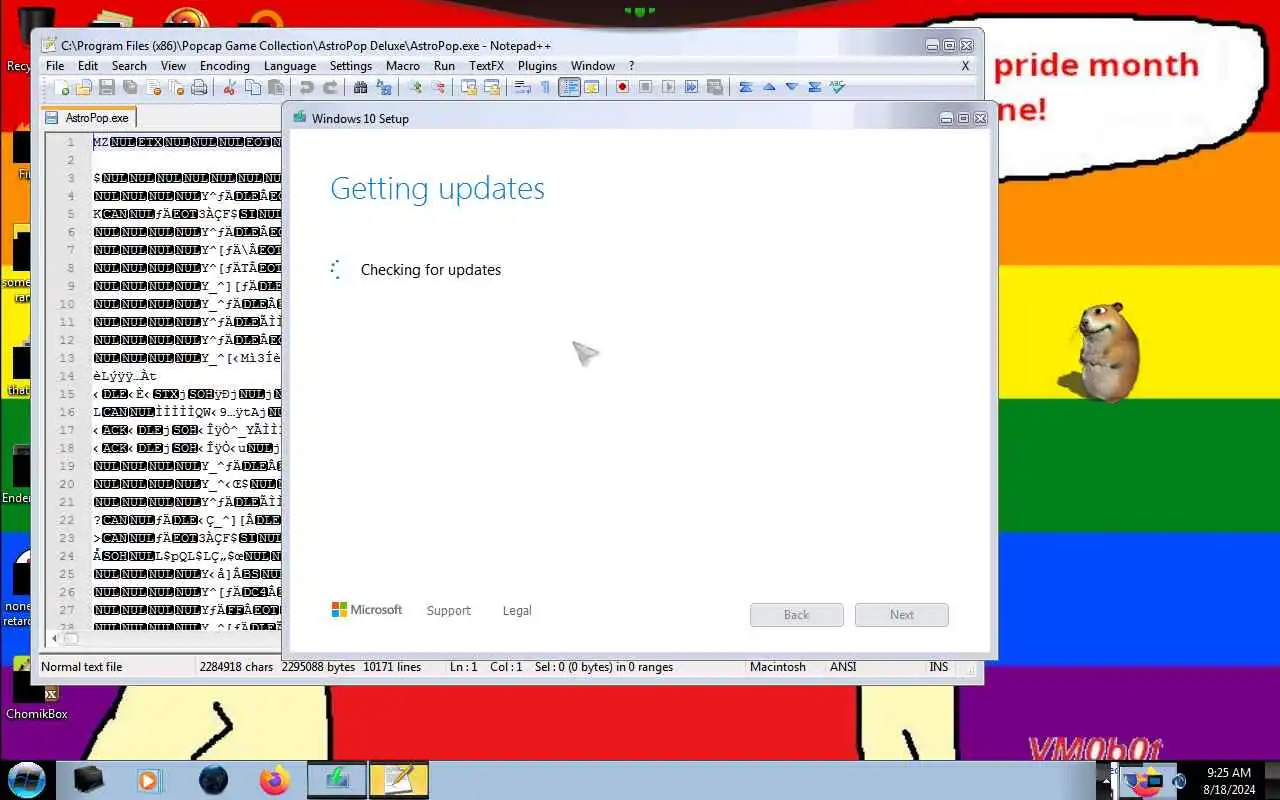
Task: Synchronize vertical scrolling
Action: click(468, 87)
